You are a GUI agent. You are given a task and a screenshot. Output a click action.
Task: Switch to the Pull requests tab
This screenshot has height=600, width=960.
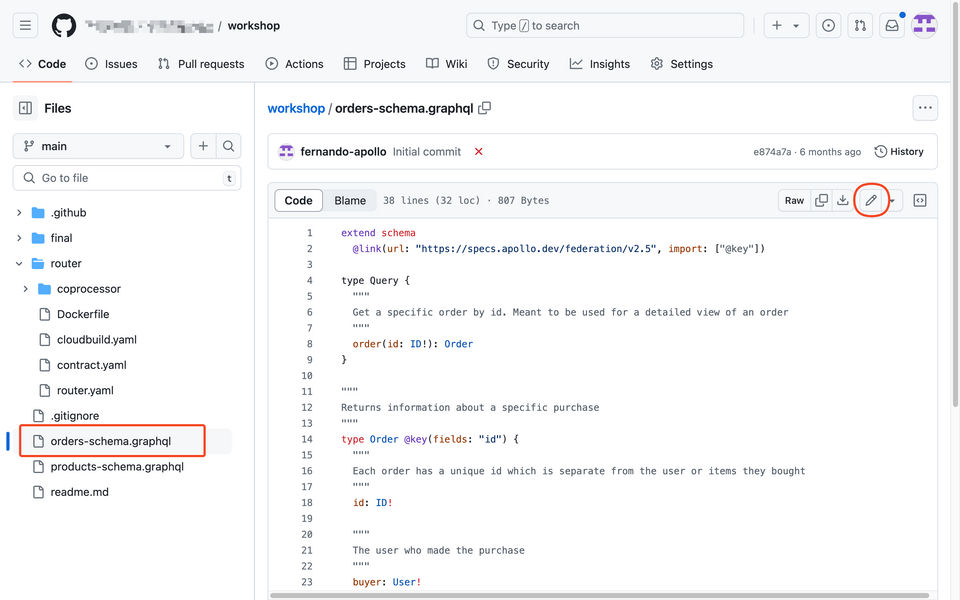pyautogui.click(x=201, y=64)
